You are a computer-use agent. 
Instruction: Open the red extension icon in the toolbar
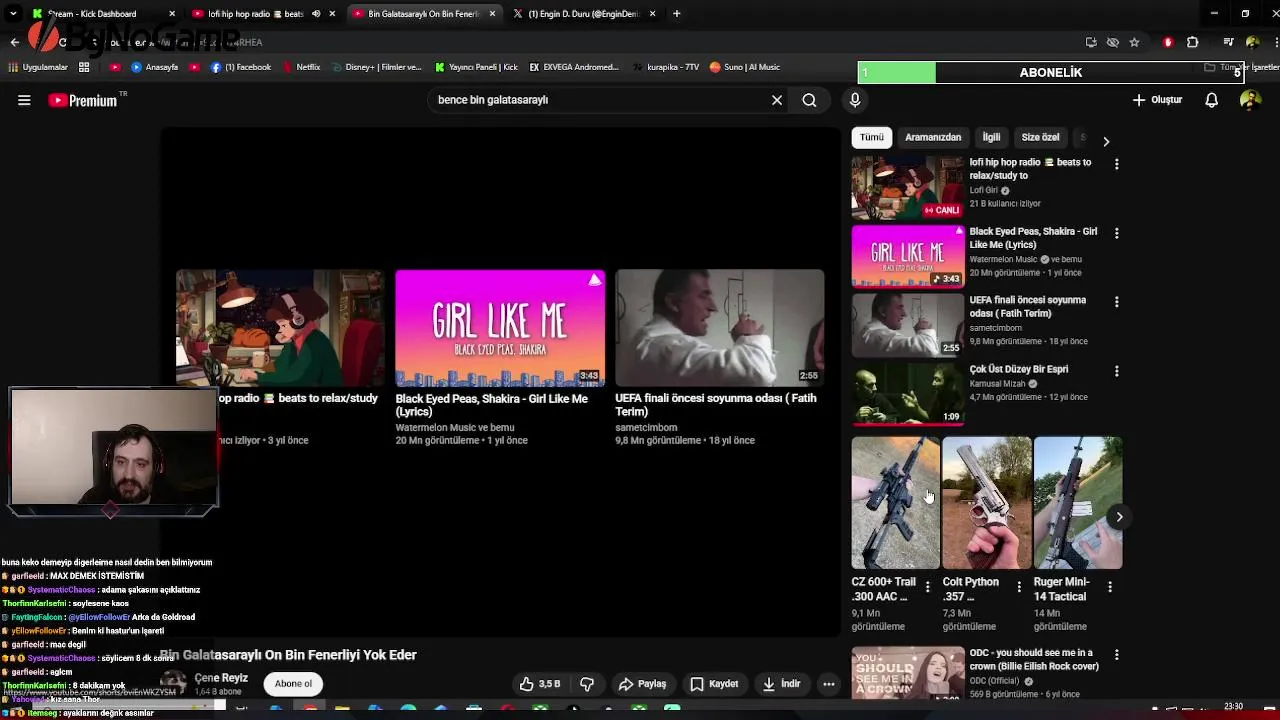(1168, 42)
